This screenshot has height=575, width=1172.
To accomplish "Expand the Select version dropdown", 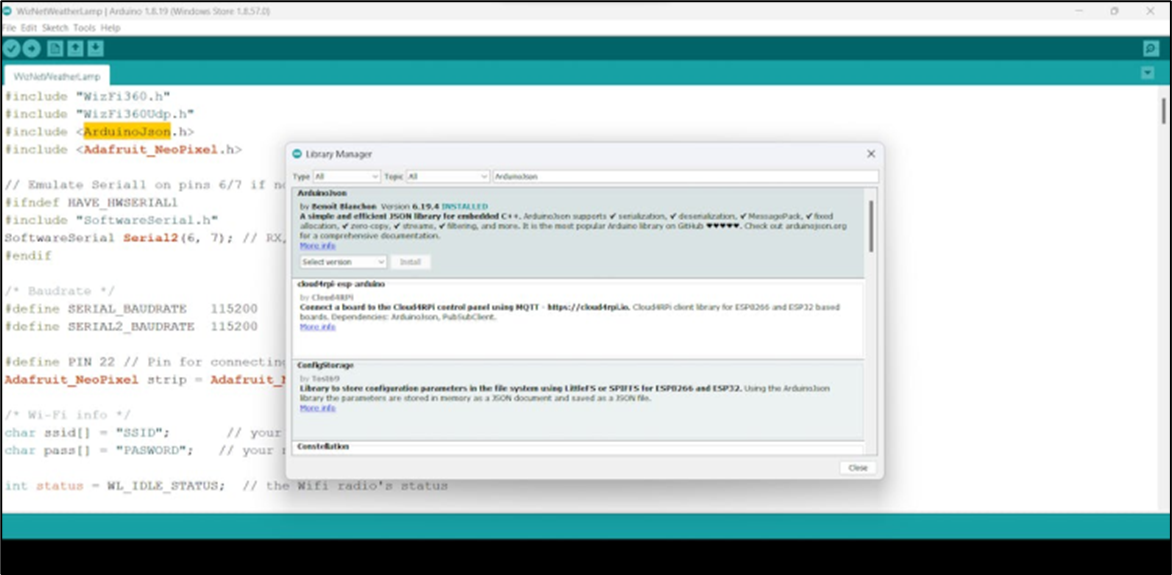I will pos(343,262).
